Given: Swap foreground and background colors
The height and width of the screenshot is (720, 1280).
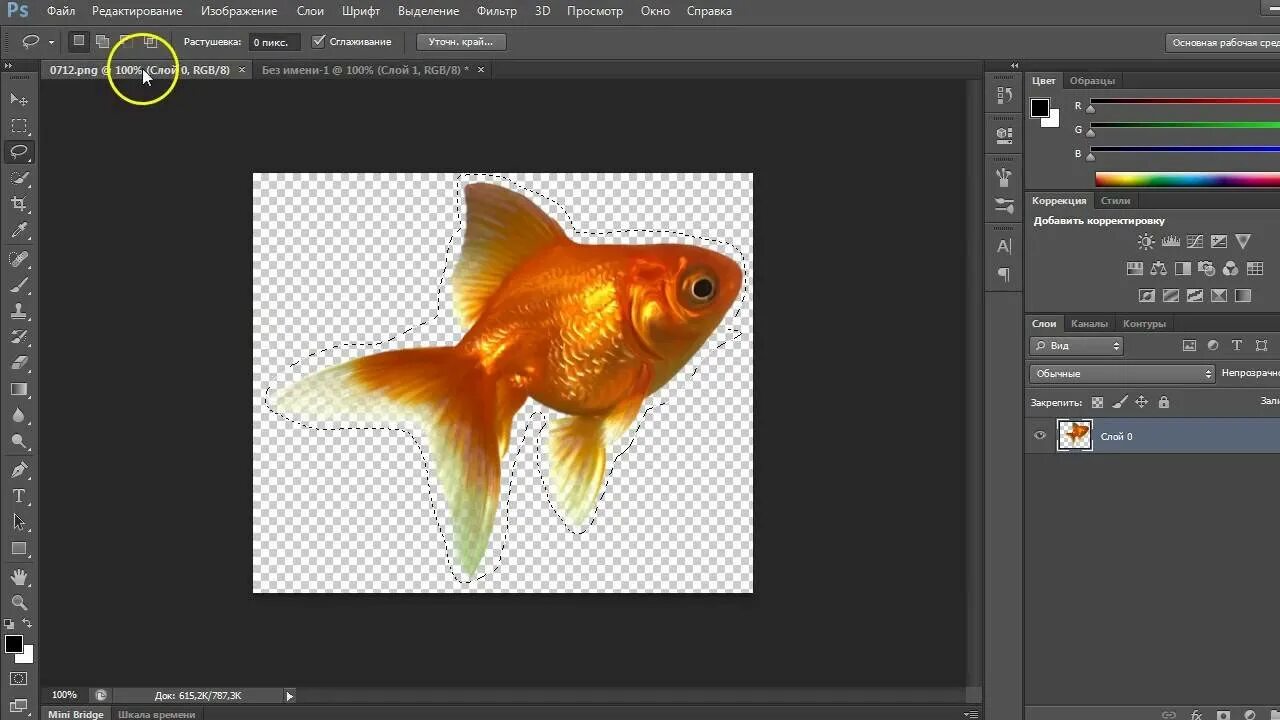Looking at the screenshot, I should tap(28, 623).
